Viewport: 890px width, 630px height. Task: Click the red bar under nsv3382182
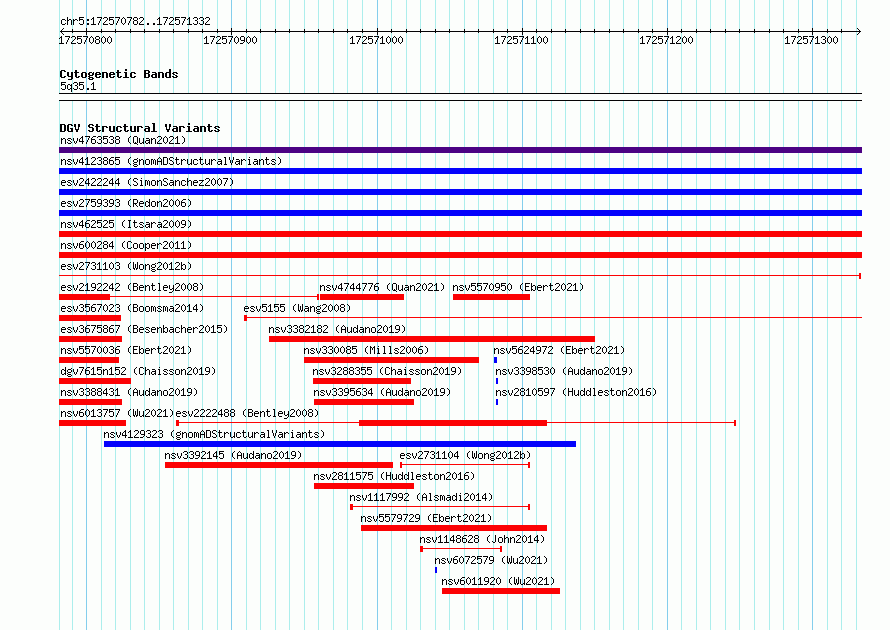[x=432, y=339]
